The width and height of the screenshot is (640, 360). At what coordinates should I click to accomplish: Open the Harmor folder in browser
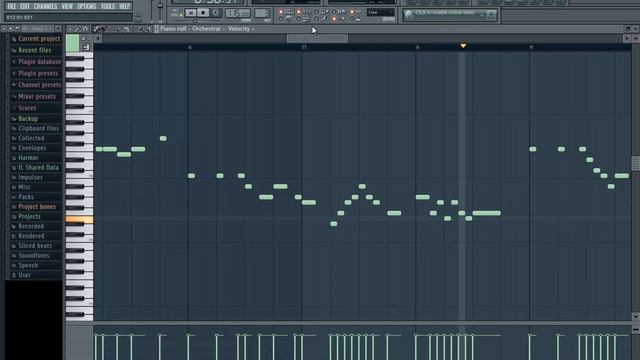28,158
